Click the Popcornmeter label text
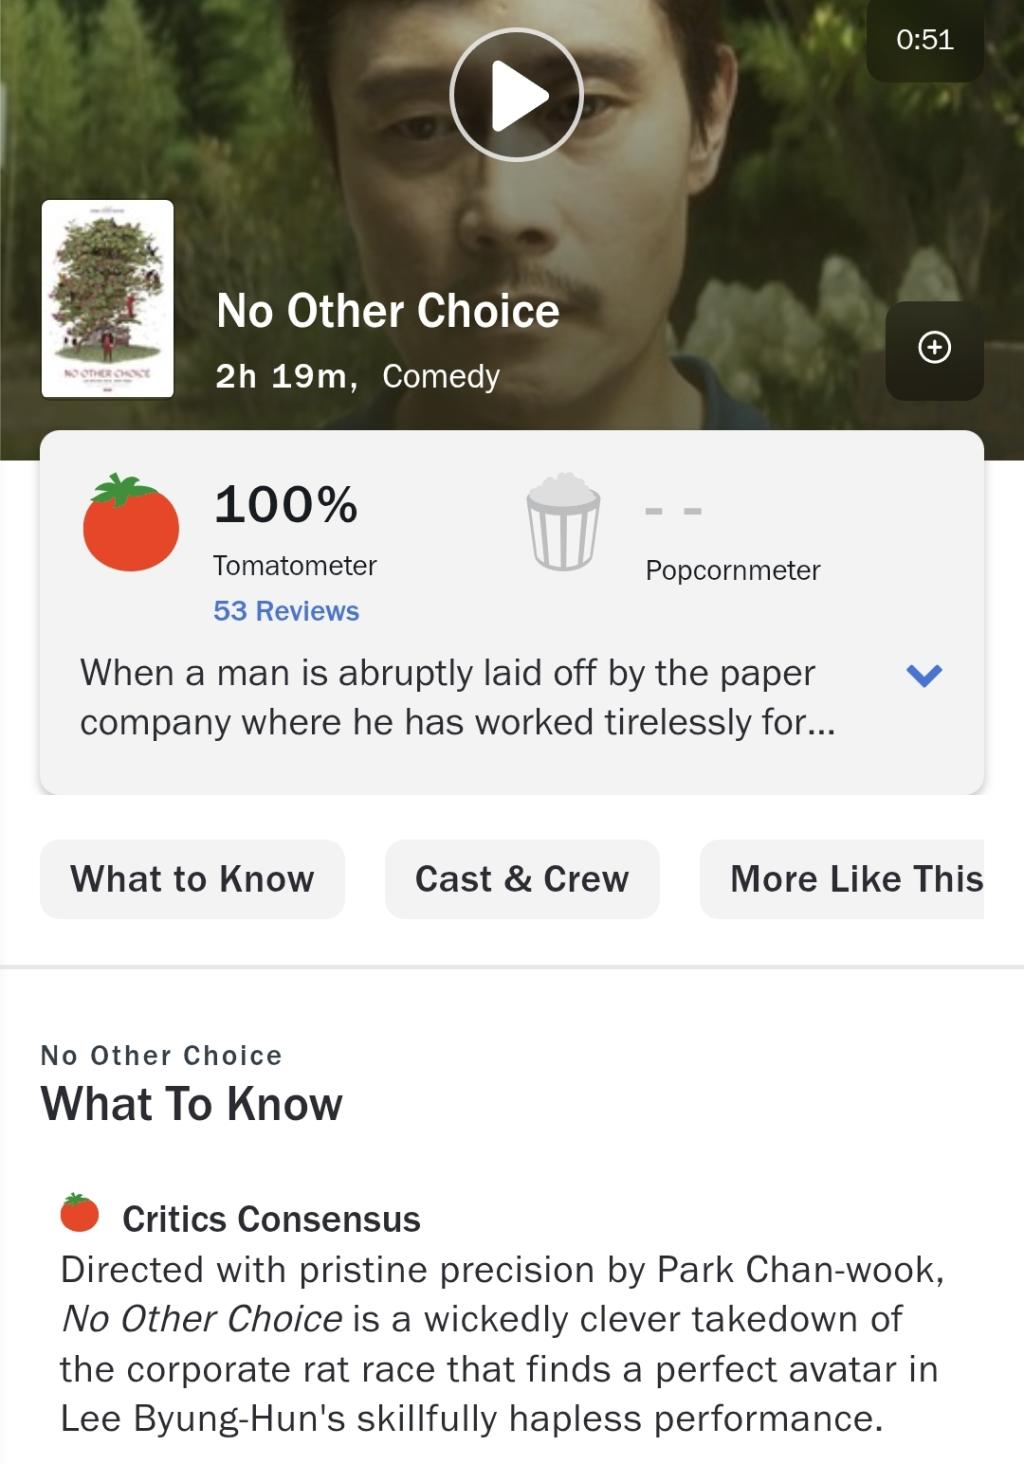 click(x=733, y=570)
